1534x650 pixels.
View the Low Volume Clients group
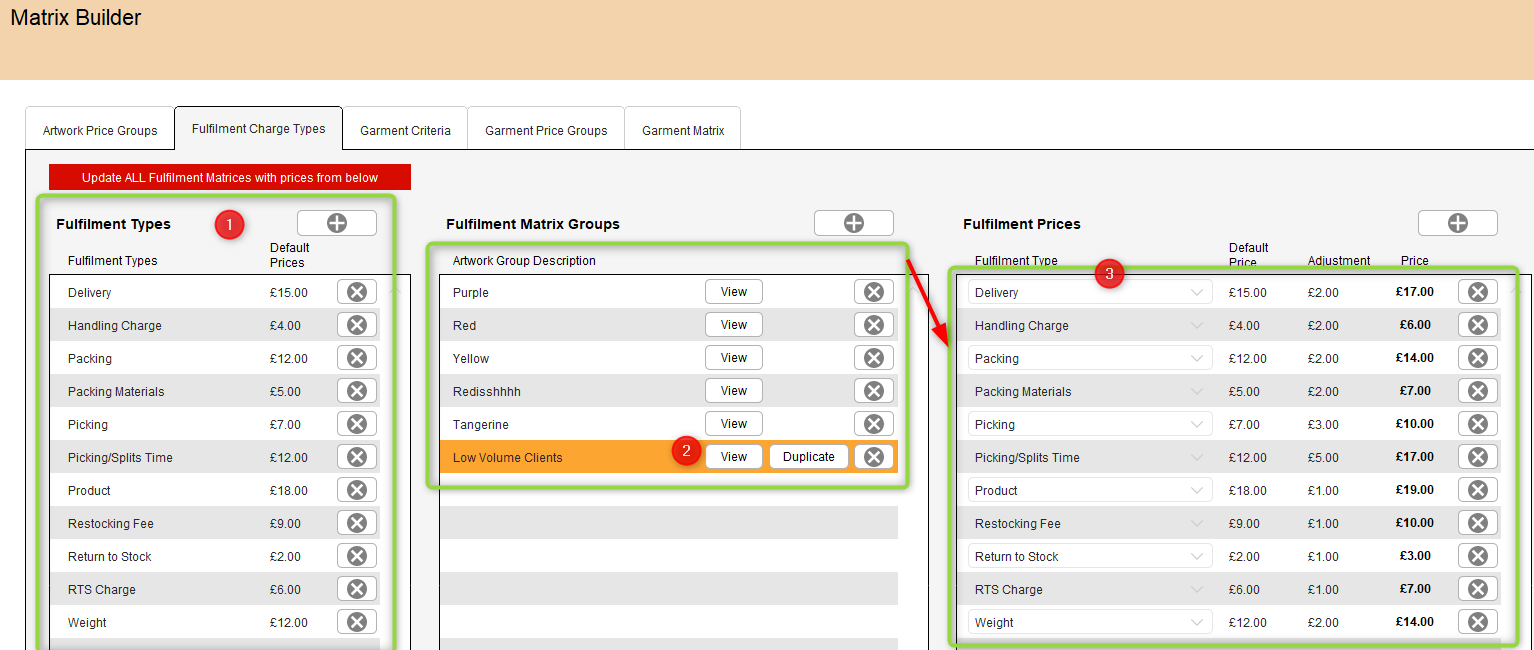(734, 457)
